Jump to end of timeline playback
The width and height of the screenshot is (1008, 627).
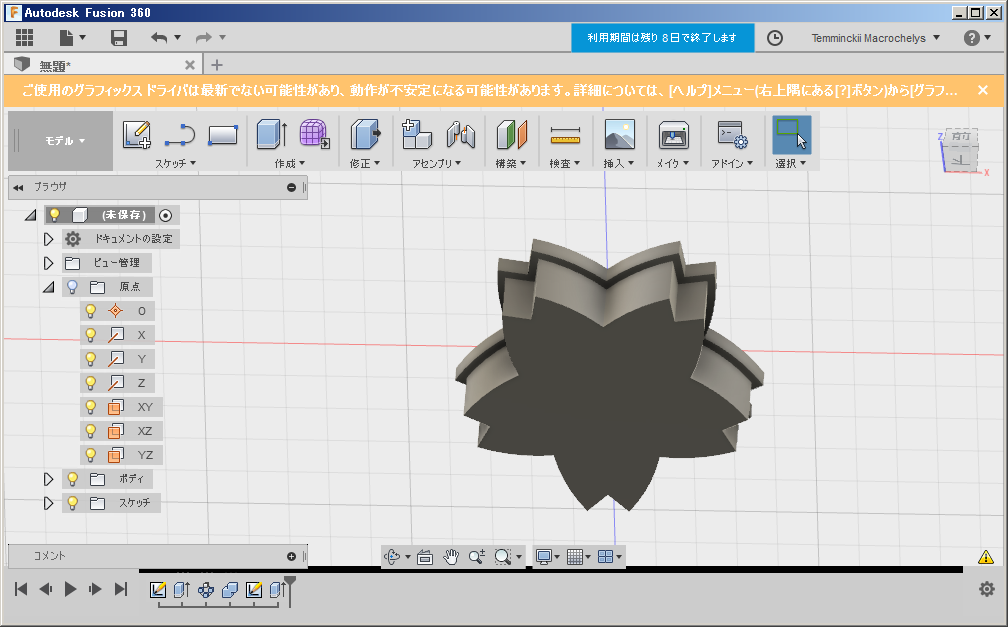pyautogui.click(x=121, y=589)
